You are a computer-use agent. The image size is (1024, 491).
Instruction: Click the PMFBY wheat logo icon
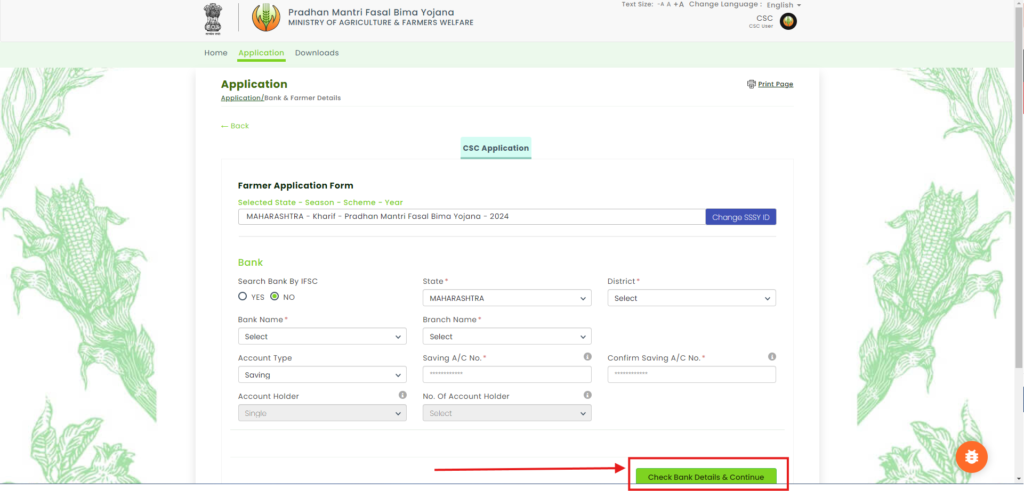pos(266,18)
